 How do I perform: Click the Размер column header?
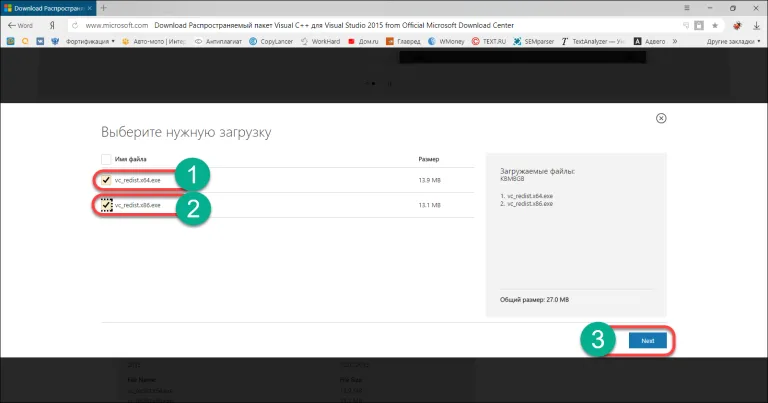click(x=429, y=159)
